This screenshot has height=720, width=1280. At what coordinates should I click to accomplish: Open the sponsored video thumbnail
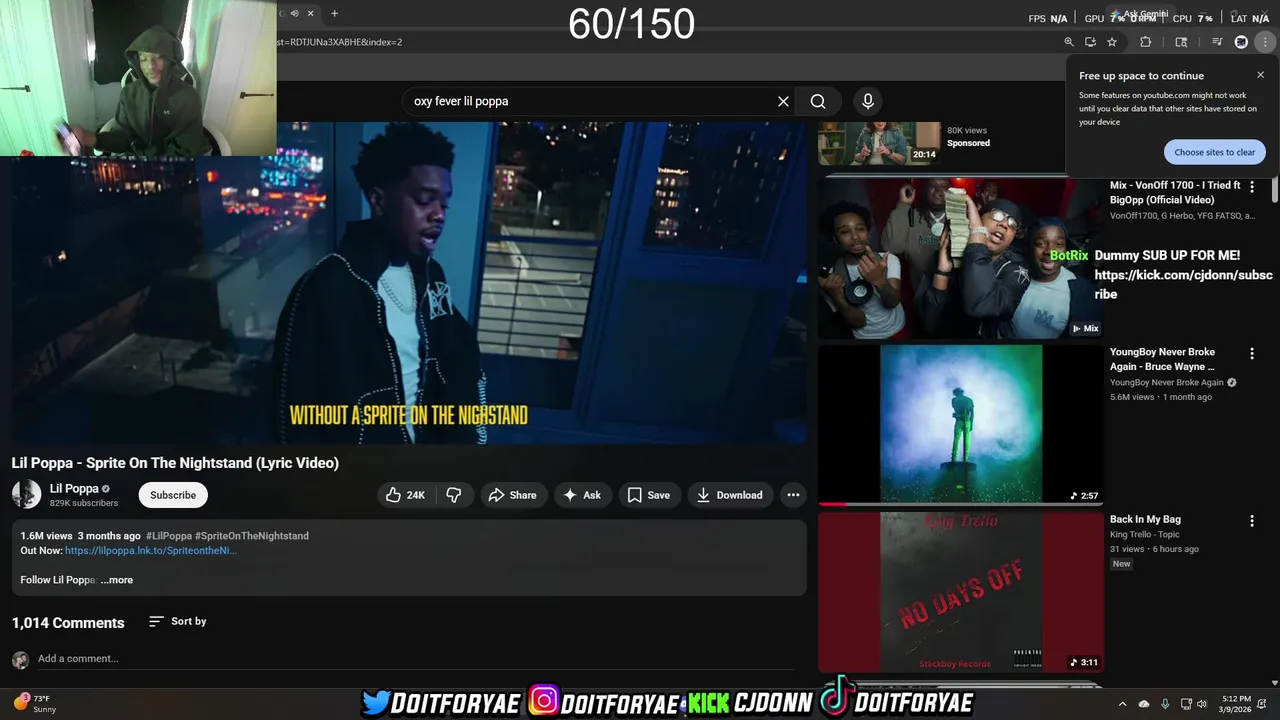[x=879, y=143]
